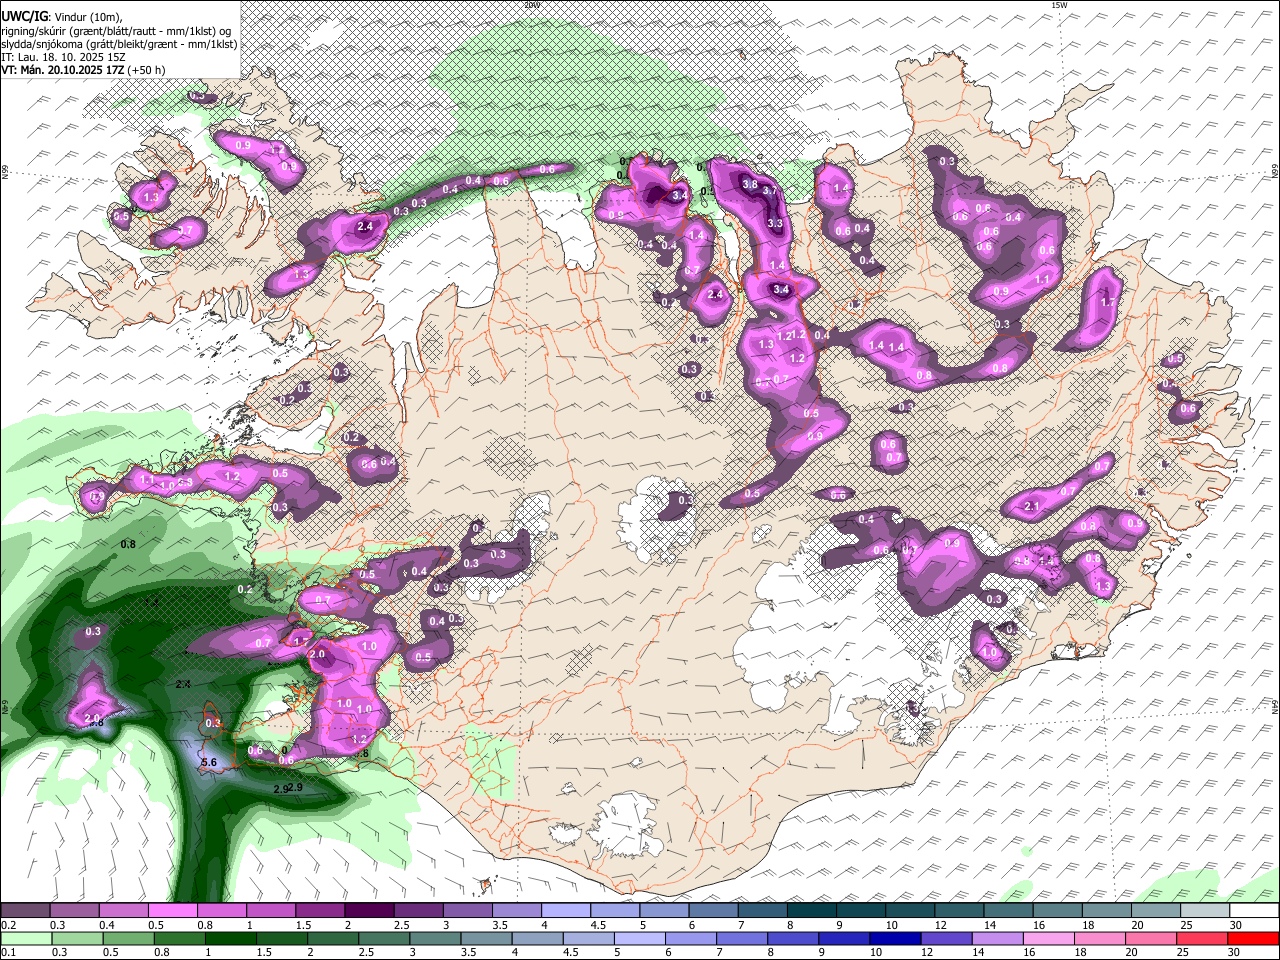Click the '1.5' label on the snow scale
Image resolution: width=1280 pixels, height=960 pixels.
(x=303, y=925)
